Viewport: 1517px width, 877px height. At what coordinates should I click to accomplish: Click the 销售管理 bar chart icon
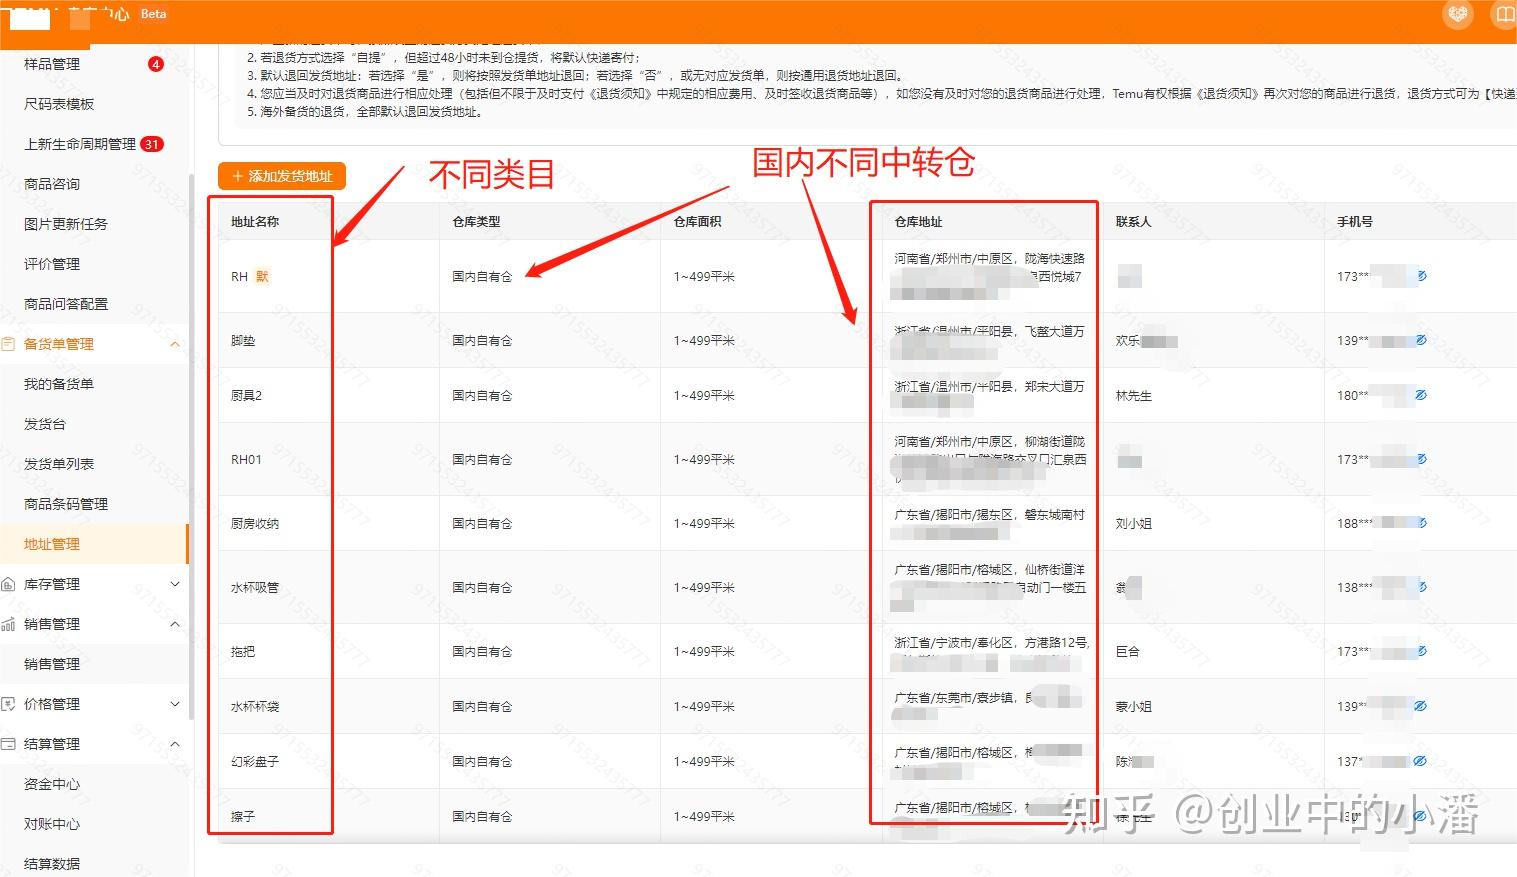tap(9, 624)
